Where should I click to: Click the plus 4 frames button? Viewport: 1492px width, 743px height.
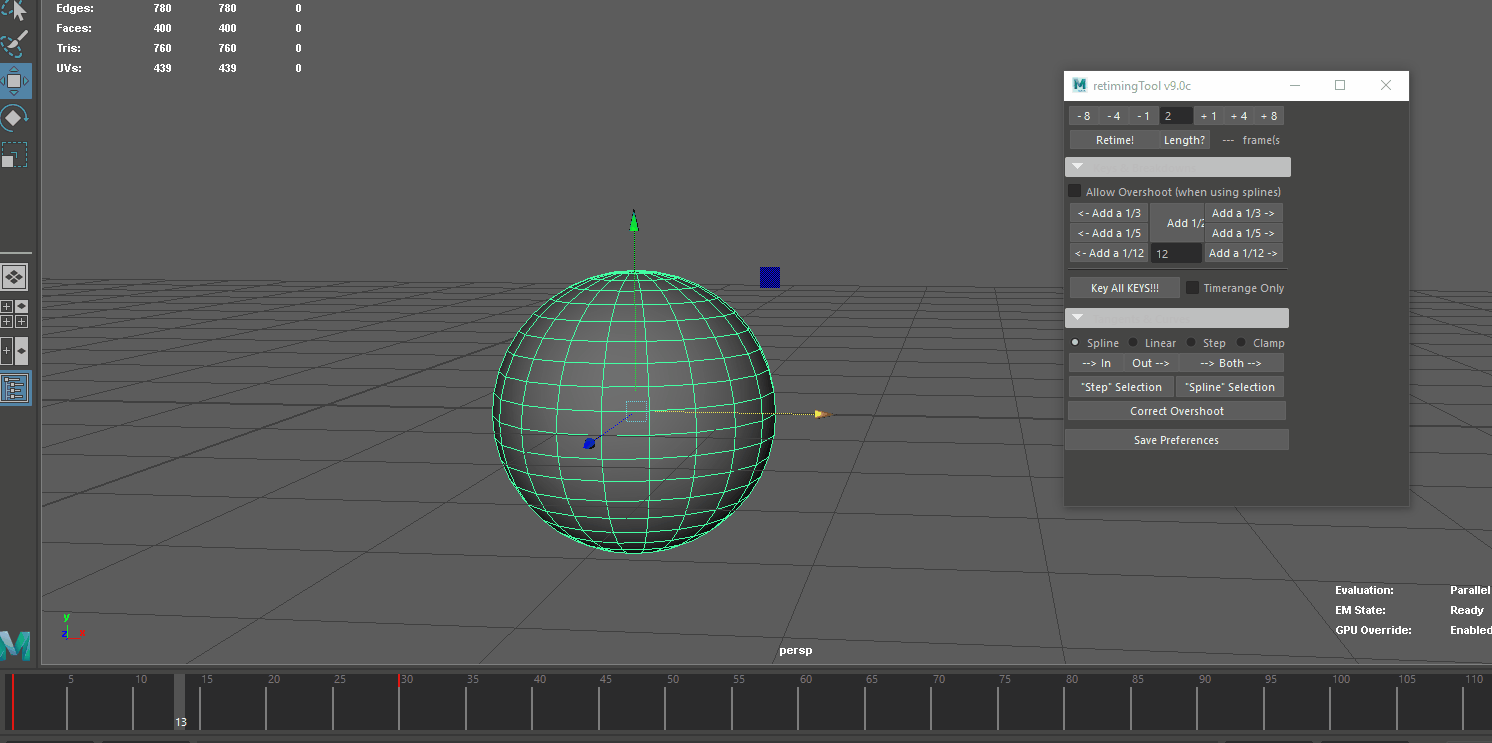pyautogui.click(x=1238, y=116)
